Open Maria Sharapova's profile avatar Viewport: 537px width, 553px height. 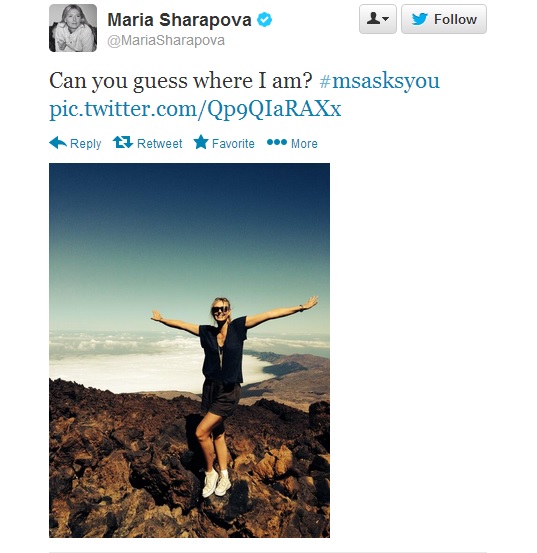click(x=73, y=28)
